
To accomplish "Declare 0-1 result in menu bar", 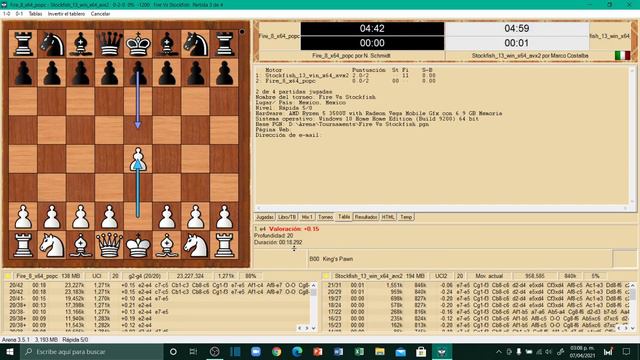I will [19, 14].
